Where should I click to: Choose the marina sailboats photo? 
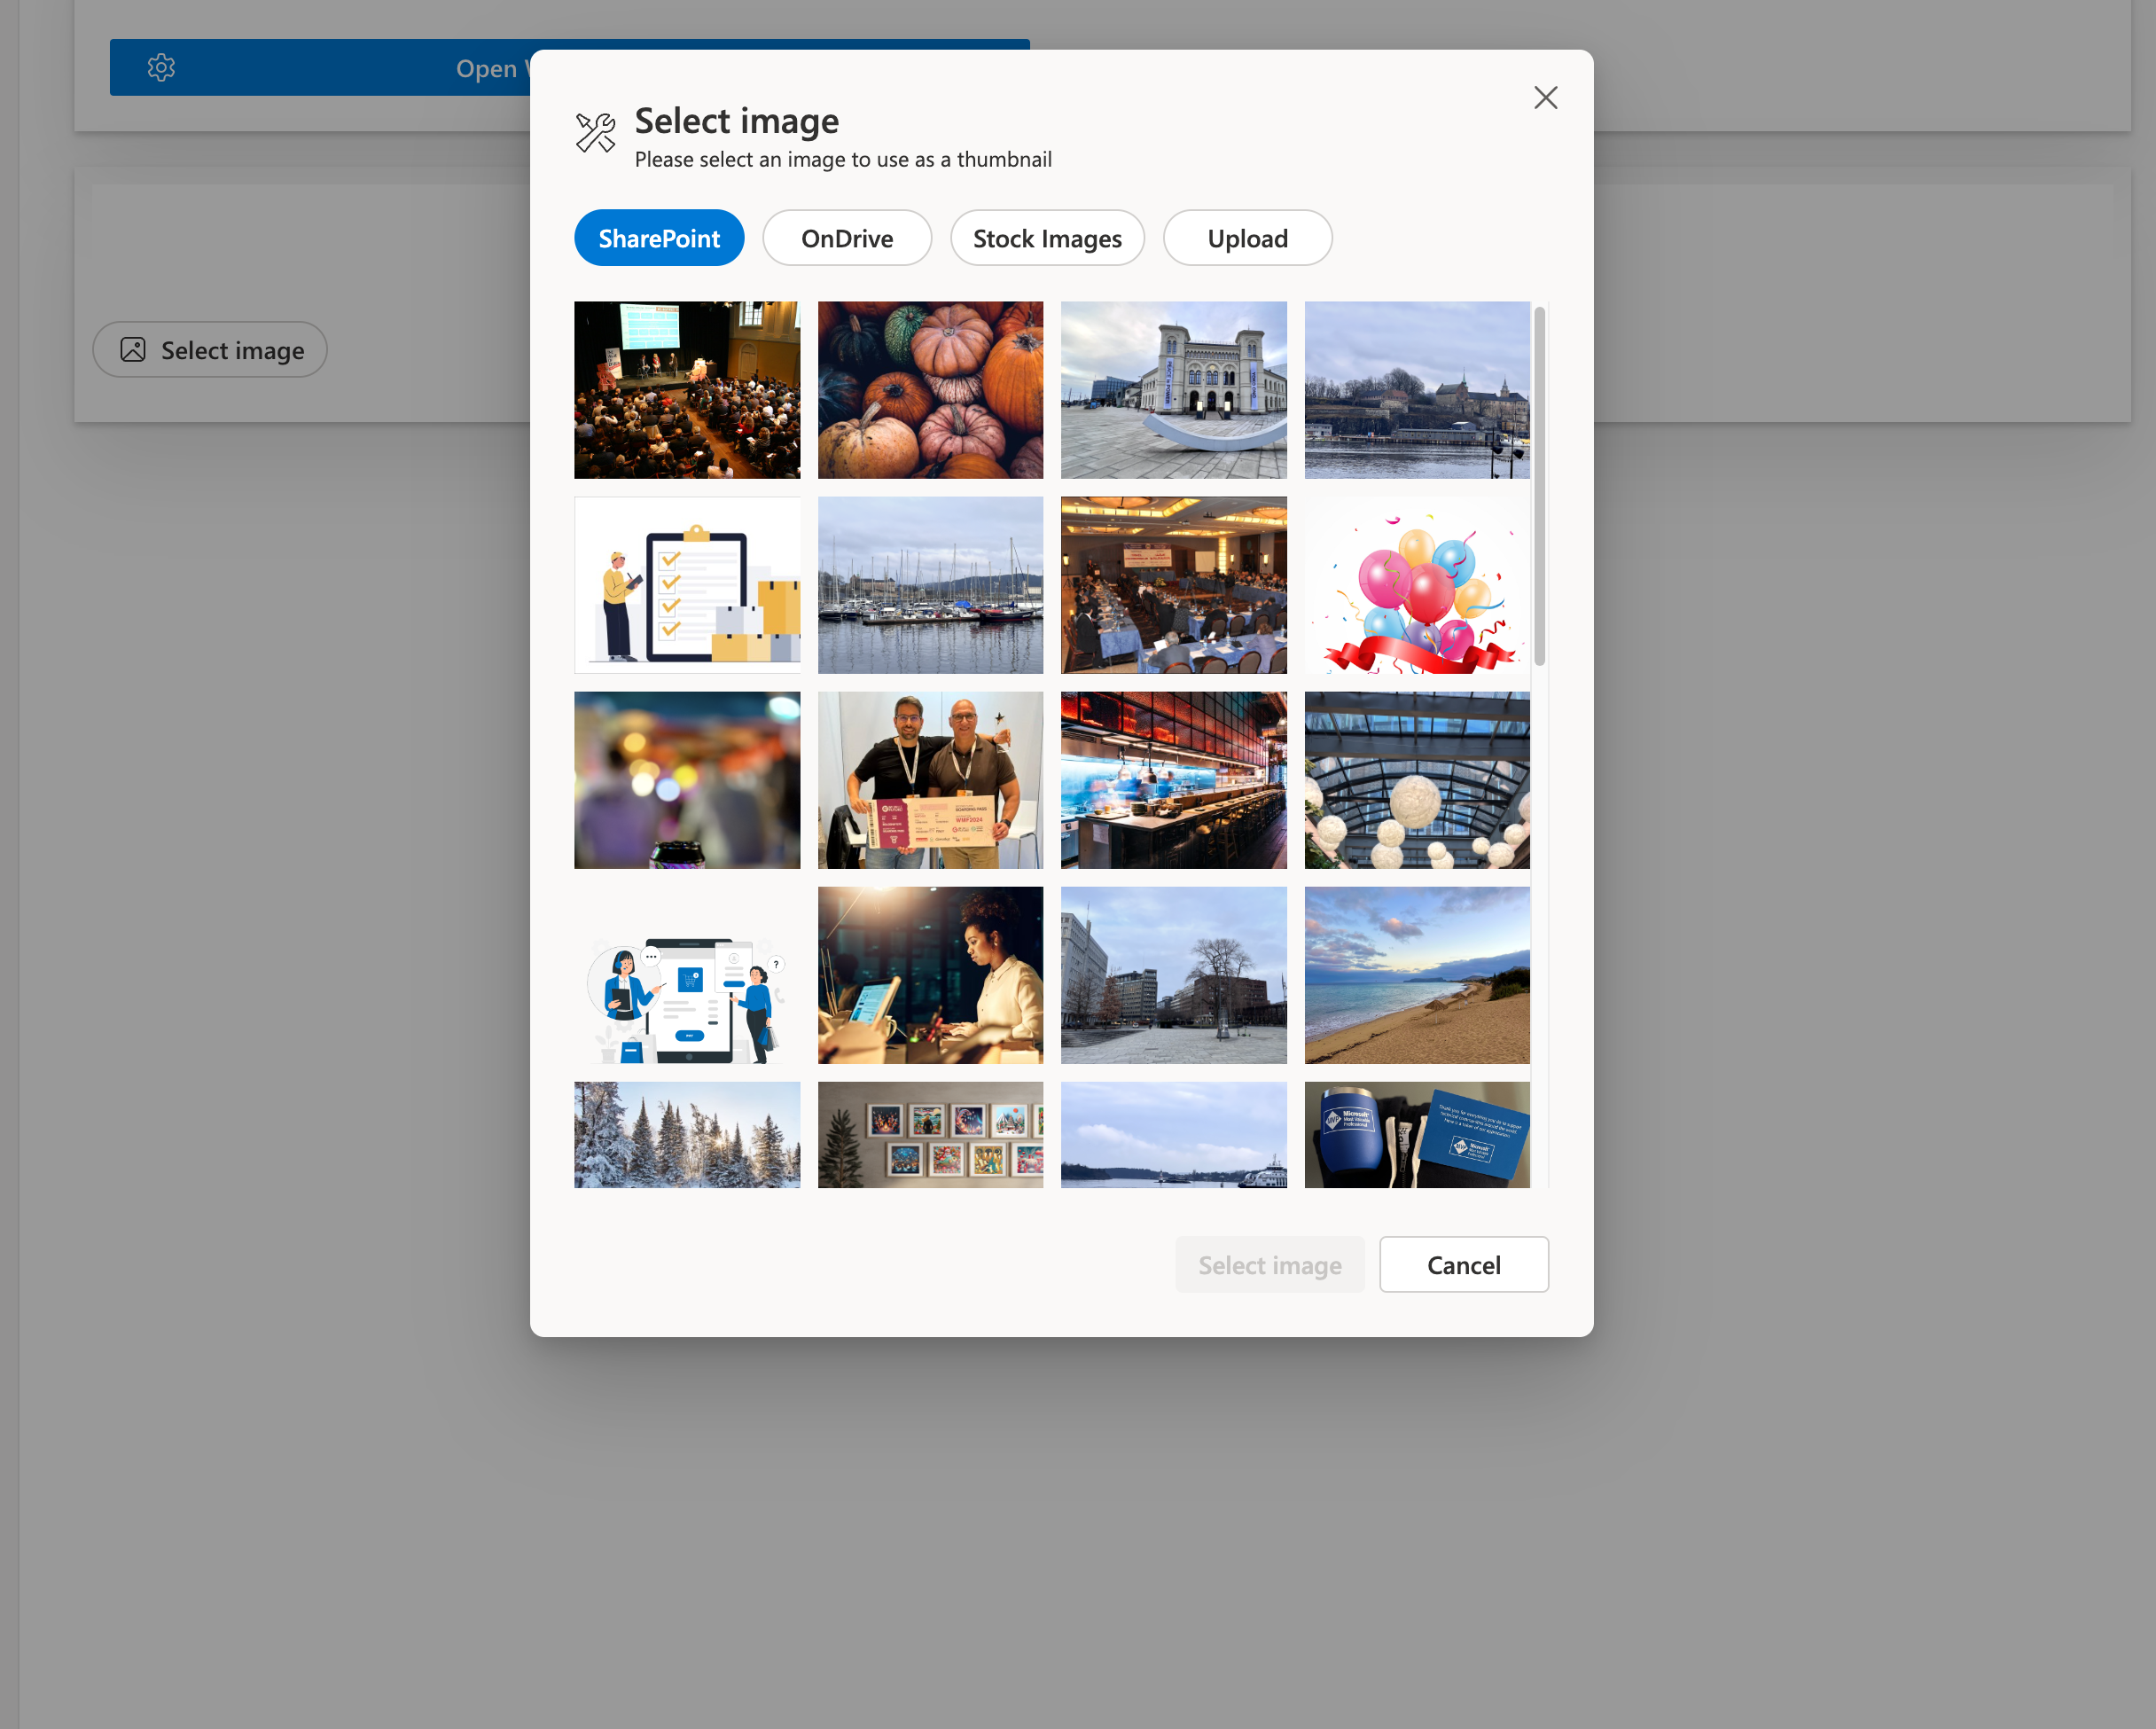(x=930, y=585)
